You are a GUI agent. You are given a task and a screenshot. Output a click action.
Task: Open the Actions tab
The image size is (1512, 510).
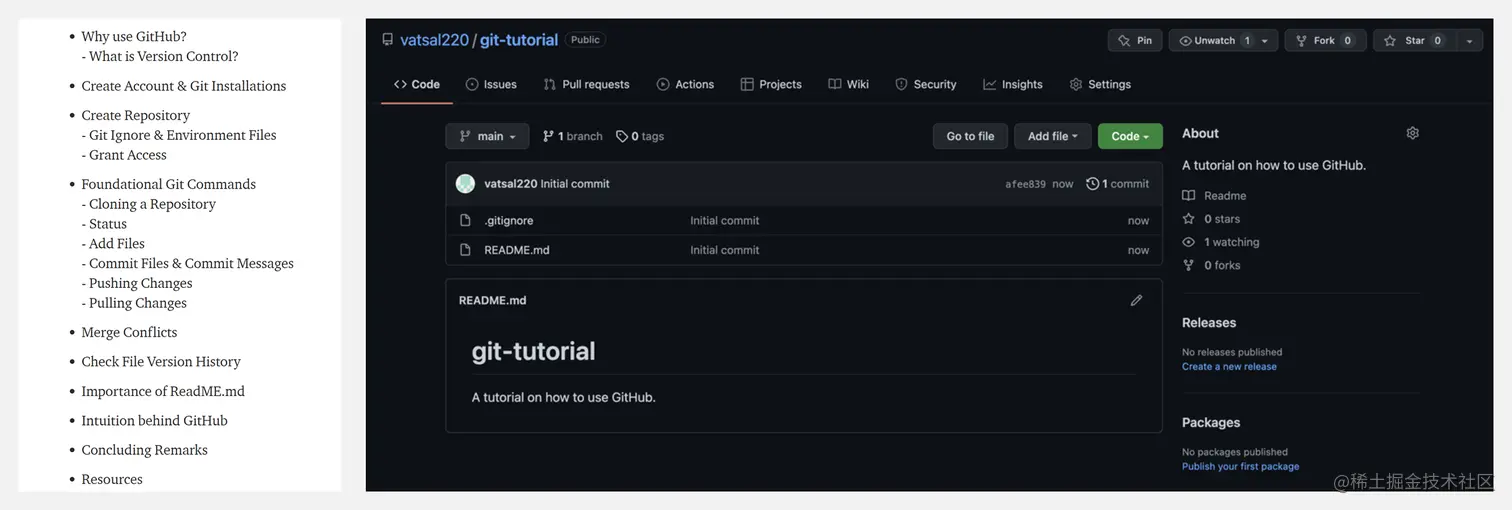(685, 84)
